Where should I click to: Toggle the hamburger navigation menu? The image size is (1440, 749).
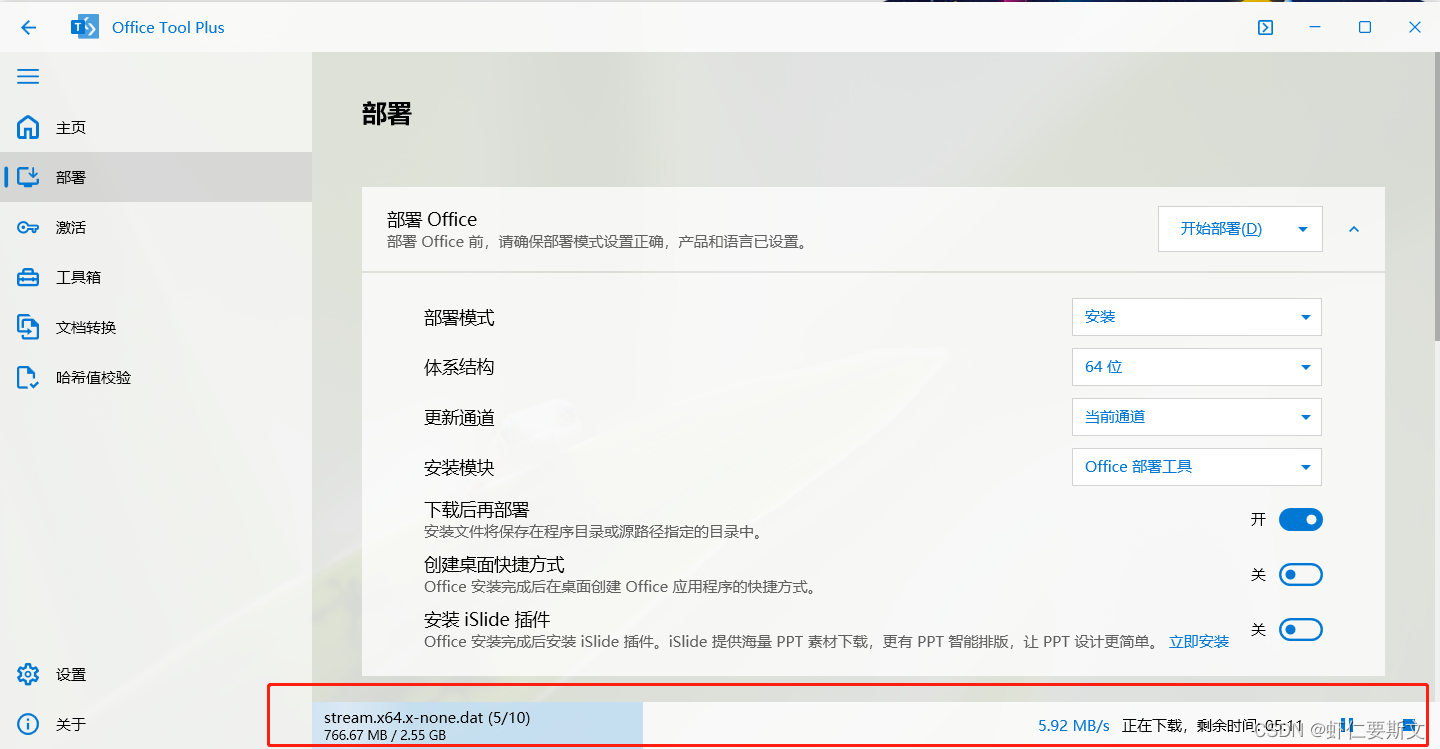pyautogui.click(x=28, y=76)
